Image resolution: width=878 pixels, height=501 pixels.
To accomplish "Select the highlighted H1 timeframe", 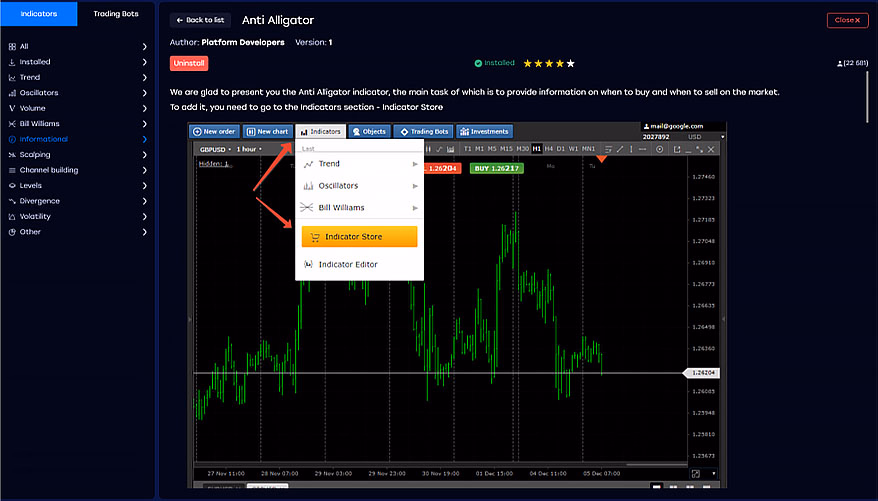I will tap(536, 149).
